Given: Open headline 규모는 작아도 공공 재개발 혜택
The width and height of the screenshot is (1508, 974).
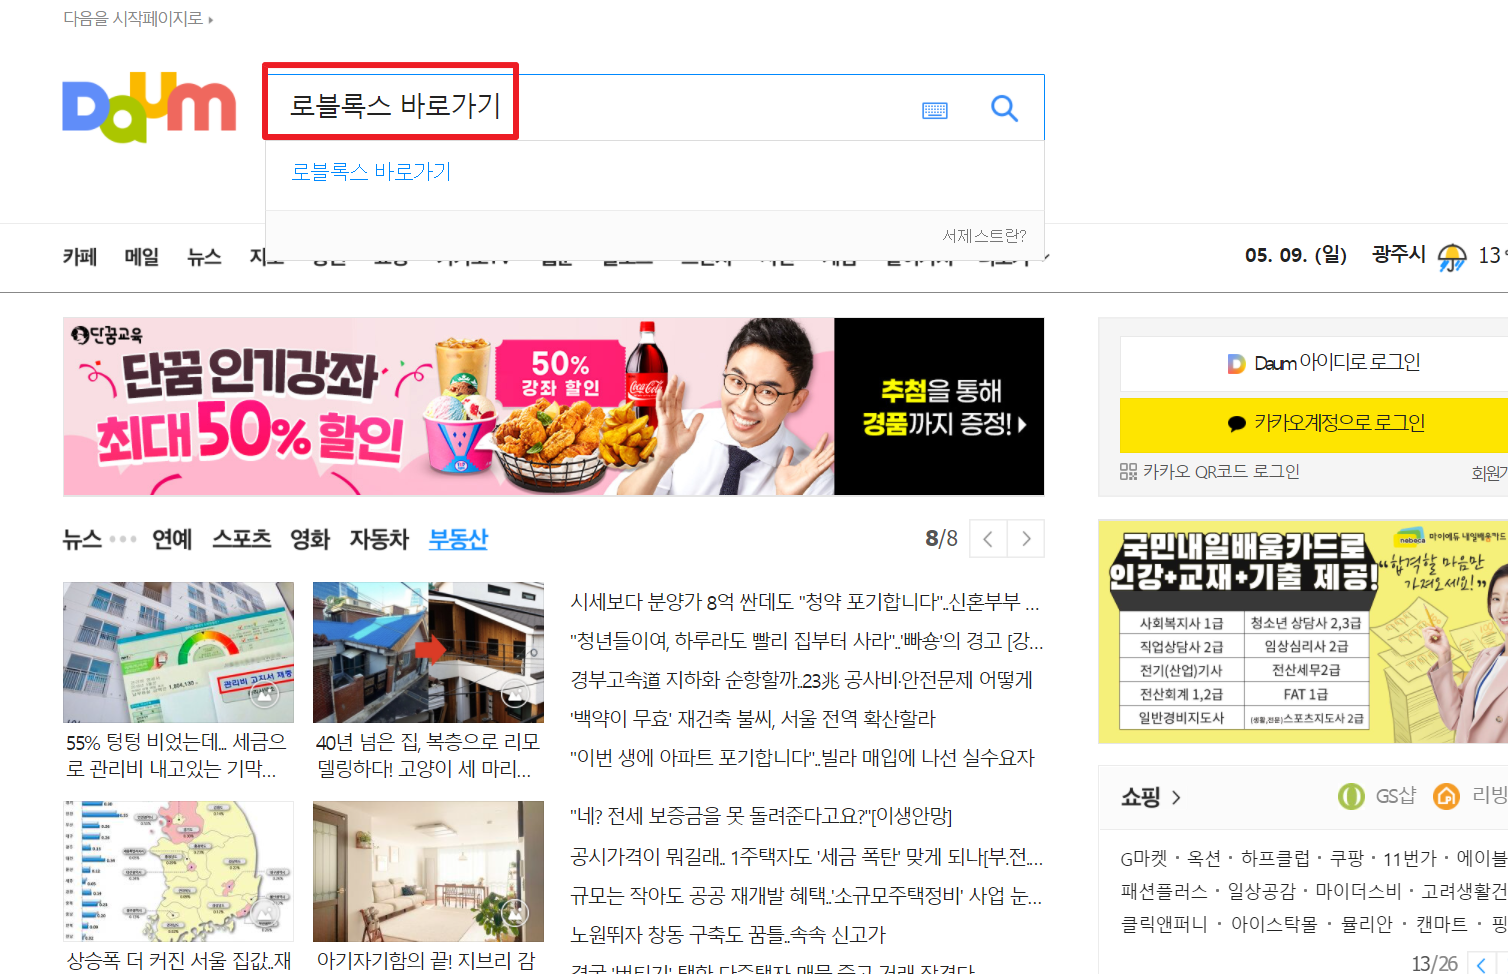Looking at the screenshot, I should 806,896.
